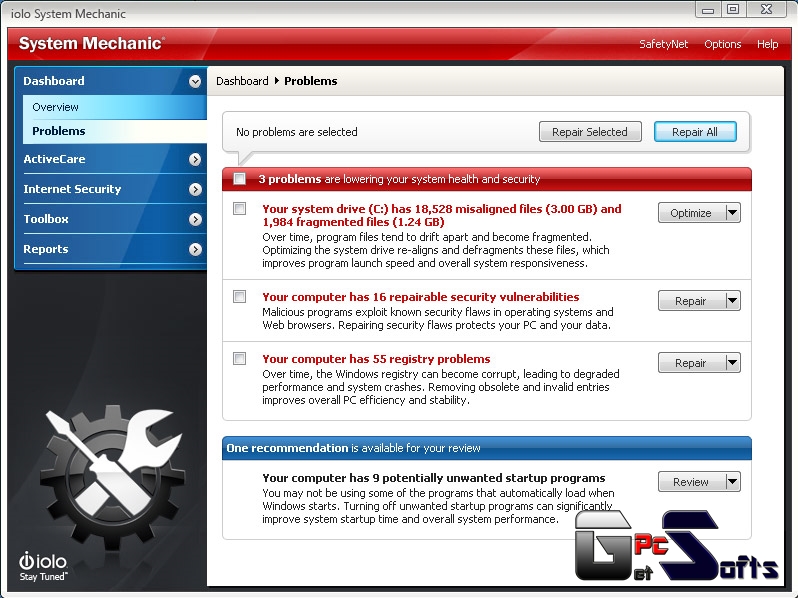798x598 pixels.
Task: Close the iolo System Mechanic window
Action: 766,9
